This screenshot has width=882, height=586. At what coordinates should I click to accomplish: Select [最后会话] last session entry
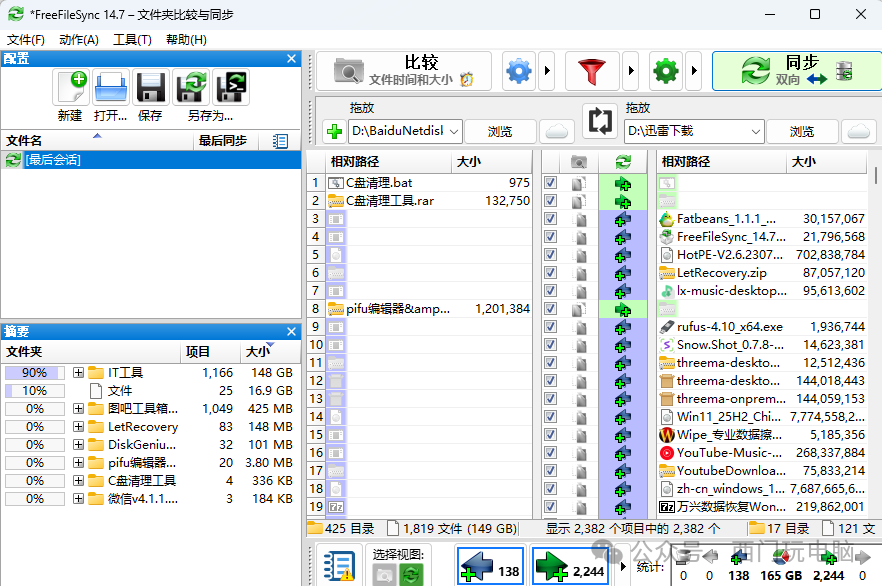[x=151, y=160]
